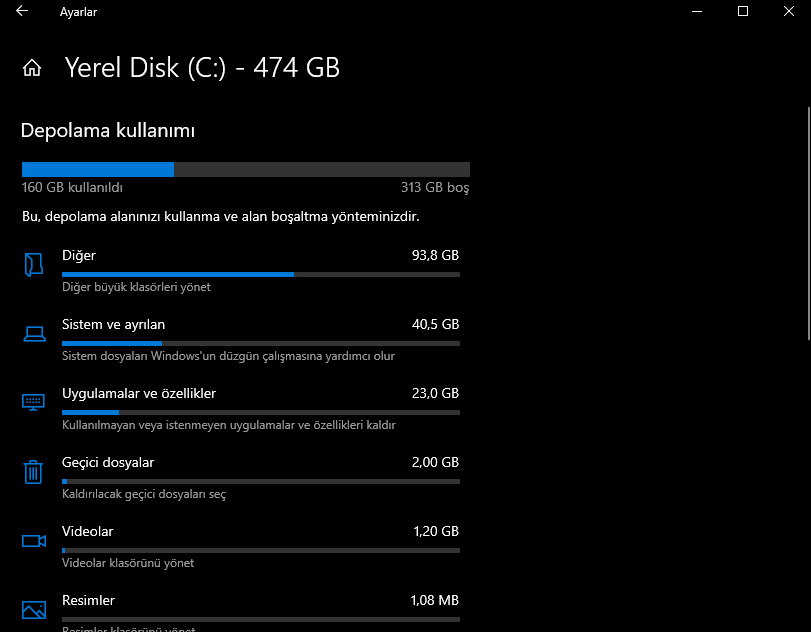Open Uygulamalar ve özellikler storage details
Viewport: 811px width, 632px height.
138,394
